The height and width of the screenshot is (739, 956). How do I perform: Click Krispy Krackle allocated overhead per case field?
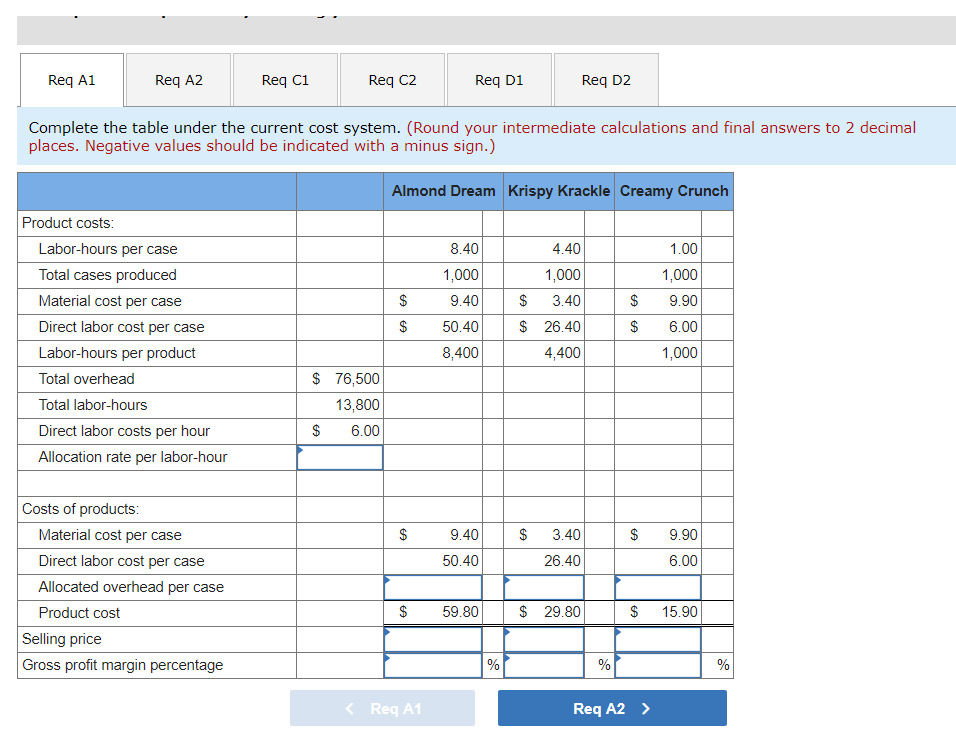pos(544,587)
